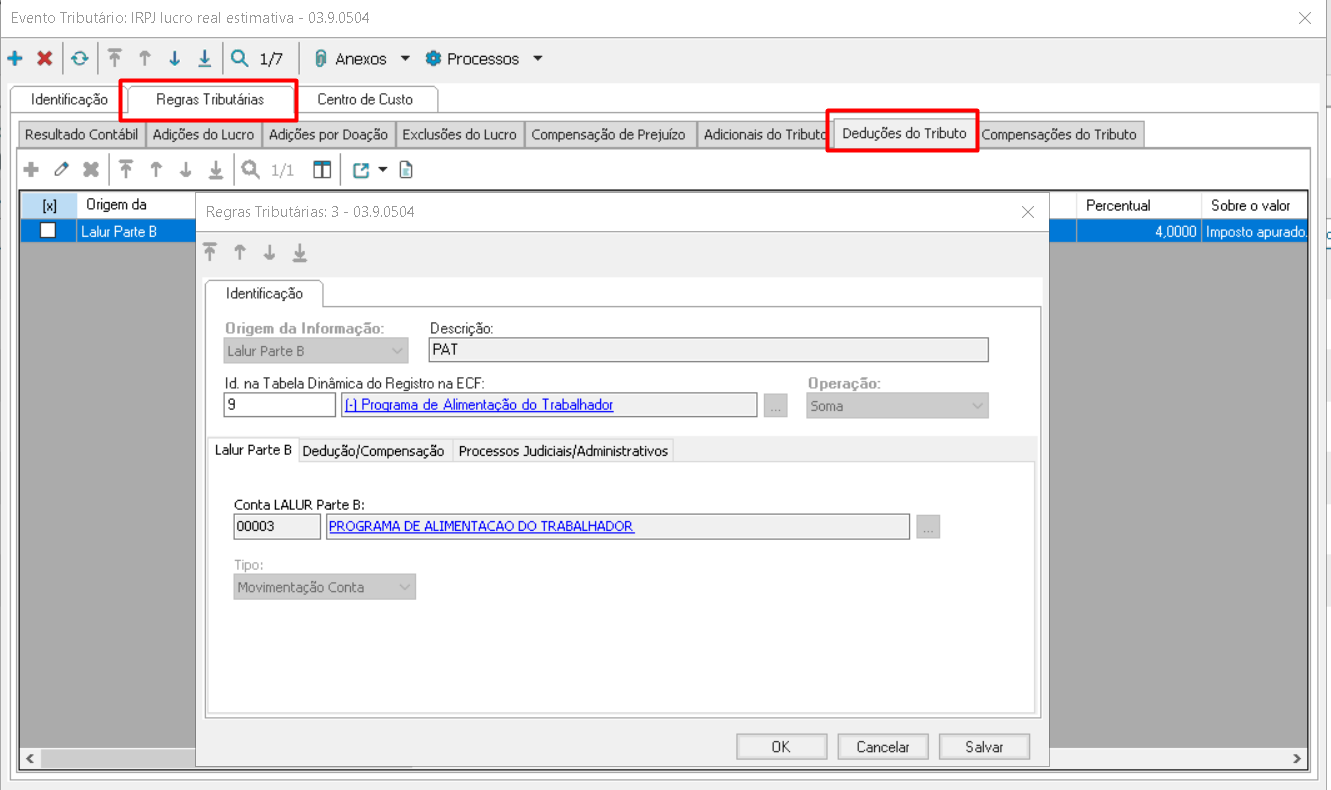Open the Adições do Lucro sub-tab
1331x790 pixels.
(x=204, y=134)
